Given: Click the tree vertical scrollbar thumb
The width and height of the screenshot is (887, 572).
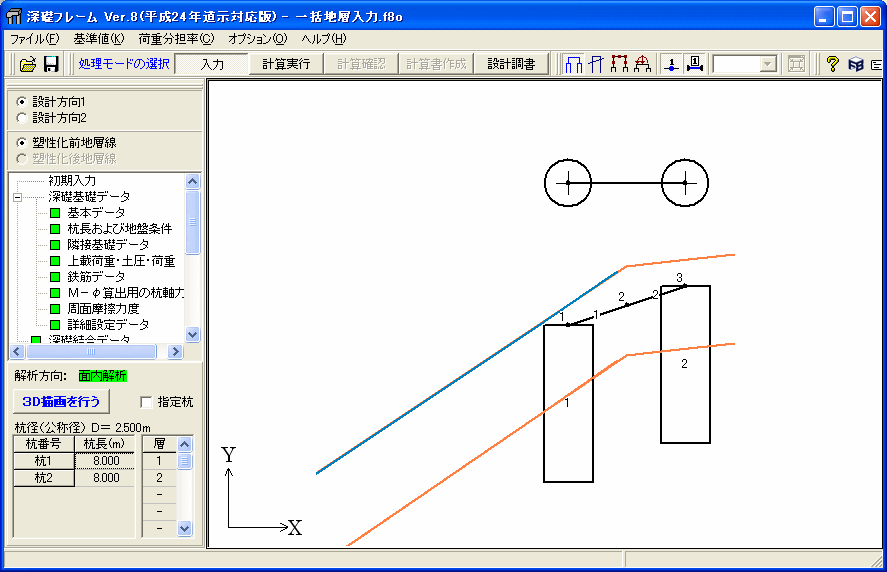Looking at the screenshot, I should (192, 222).
